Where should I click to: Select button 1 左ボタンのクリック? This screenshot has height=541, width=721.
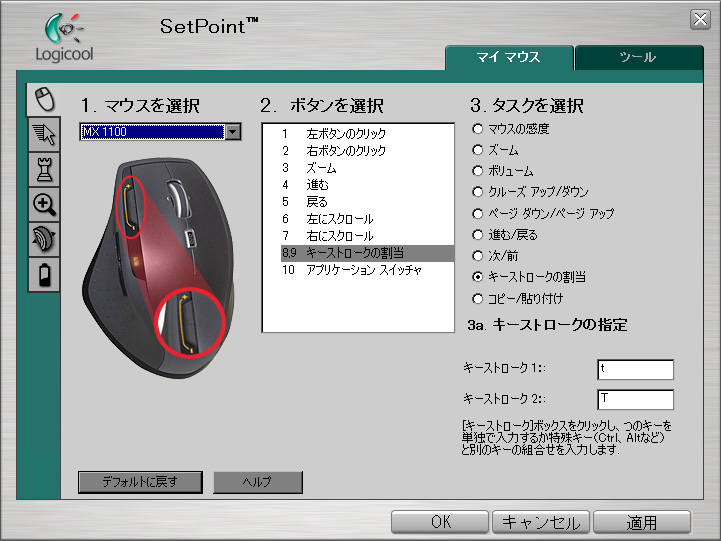[x=367, y=134]
